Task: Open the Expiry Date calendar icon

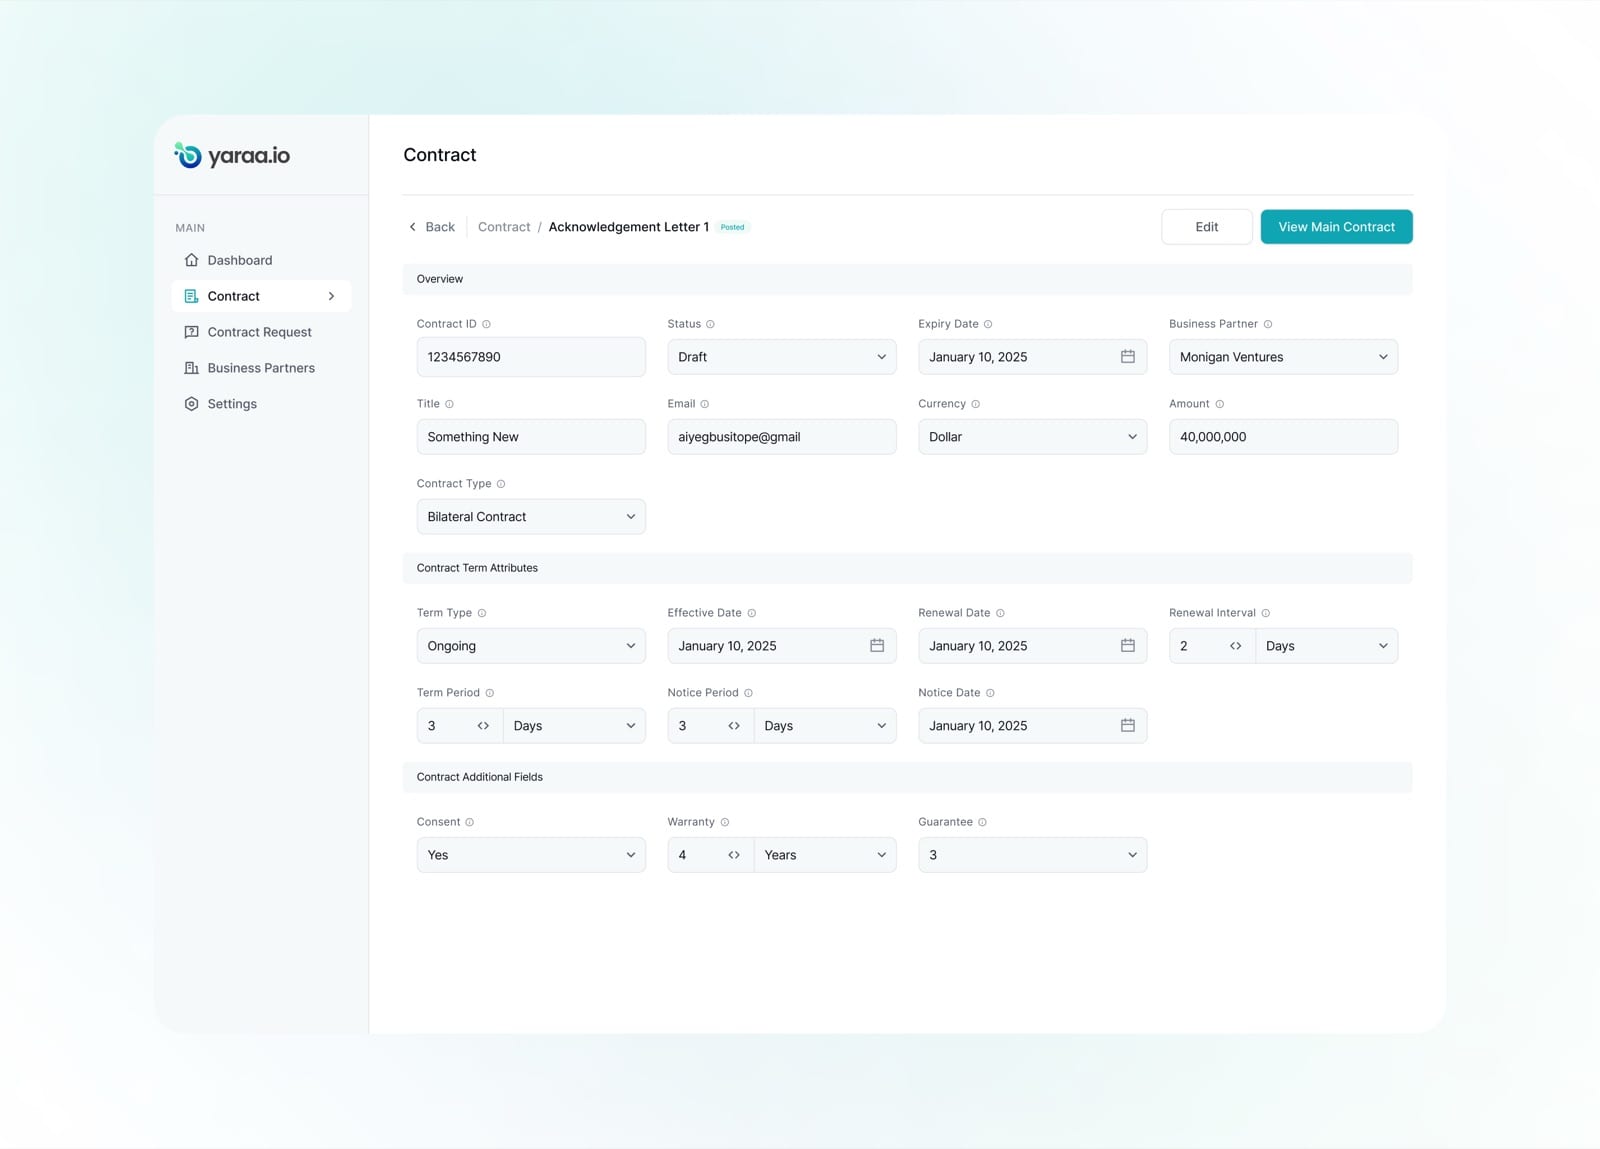Action: 1127,357
